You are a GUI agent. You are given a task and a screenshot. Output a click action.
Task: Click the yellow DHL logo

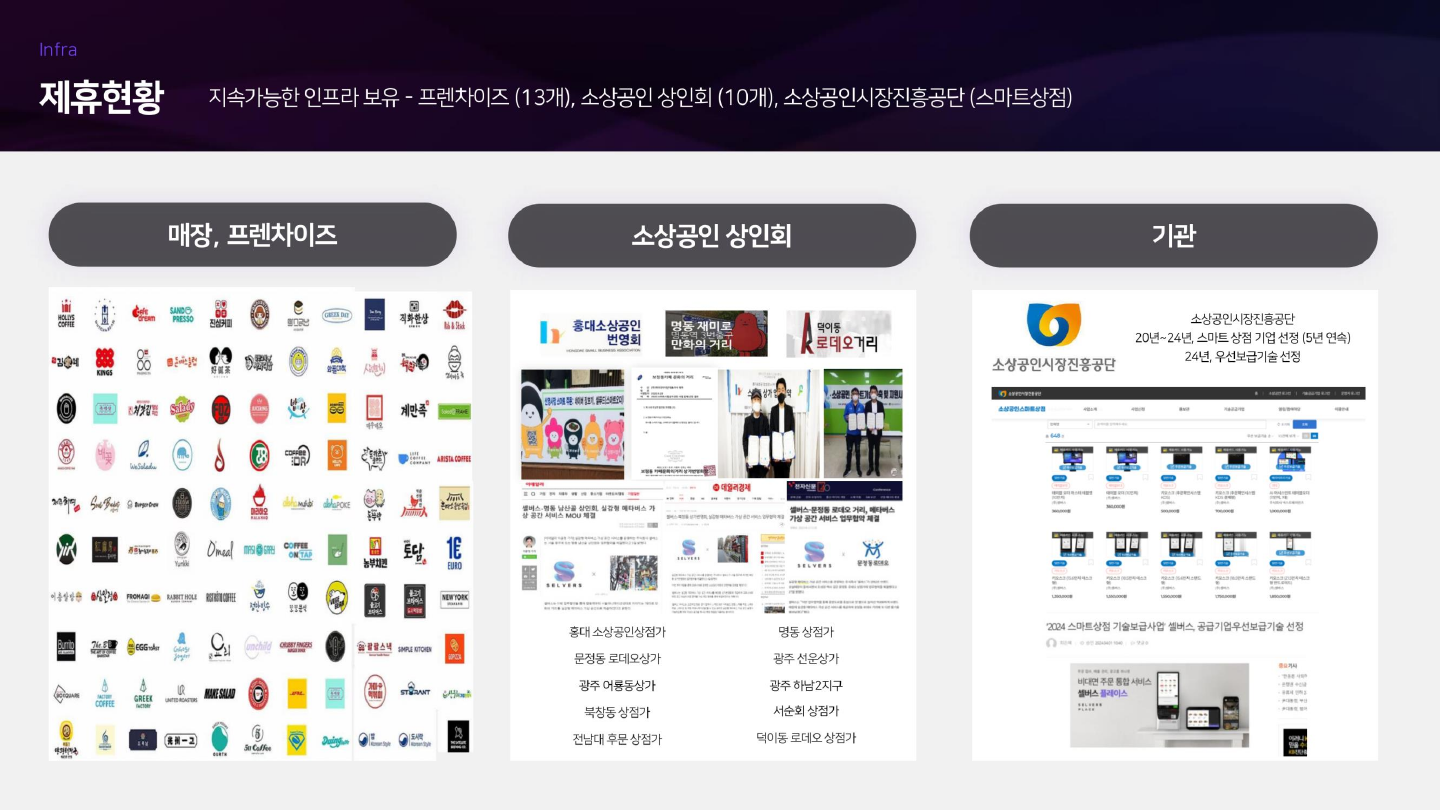coord(297,692)
